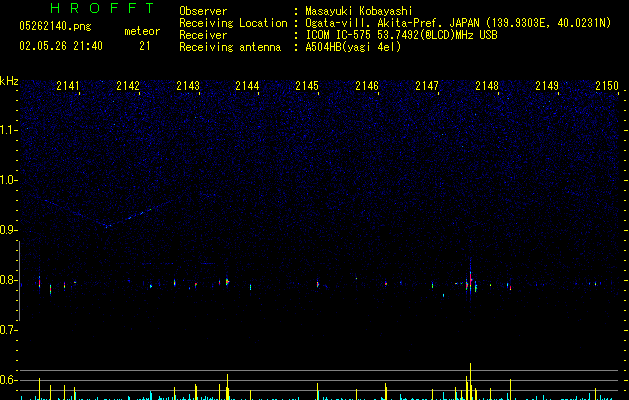Screen dimensions: 629x400
Task: Click the 2146 time axis marker
Action: pyautogui.click(x=367, y=86)
